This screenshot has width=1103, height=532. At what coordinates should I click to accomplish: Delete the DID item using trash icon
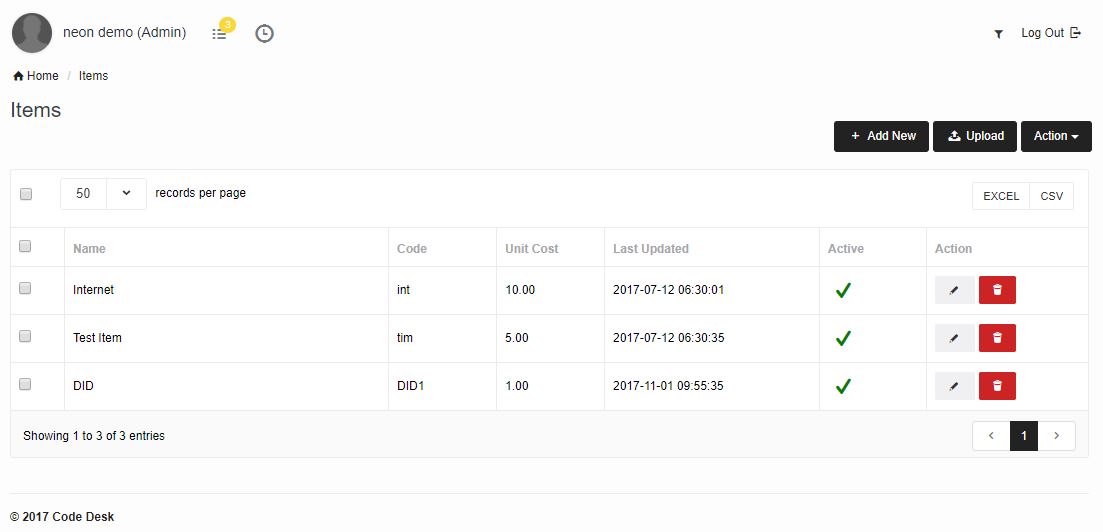(x=997, y=386)
